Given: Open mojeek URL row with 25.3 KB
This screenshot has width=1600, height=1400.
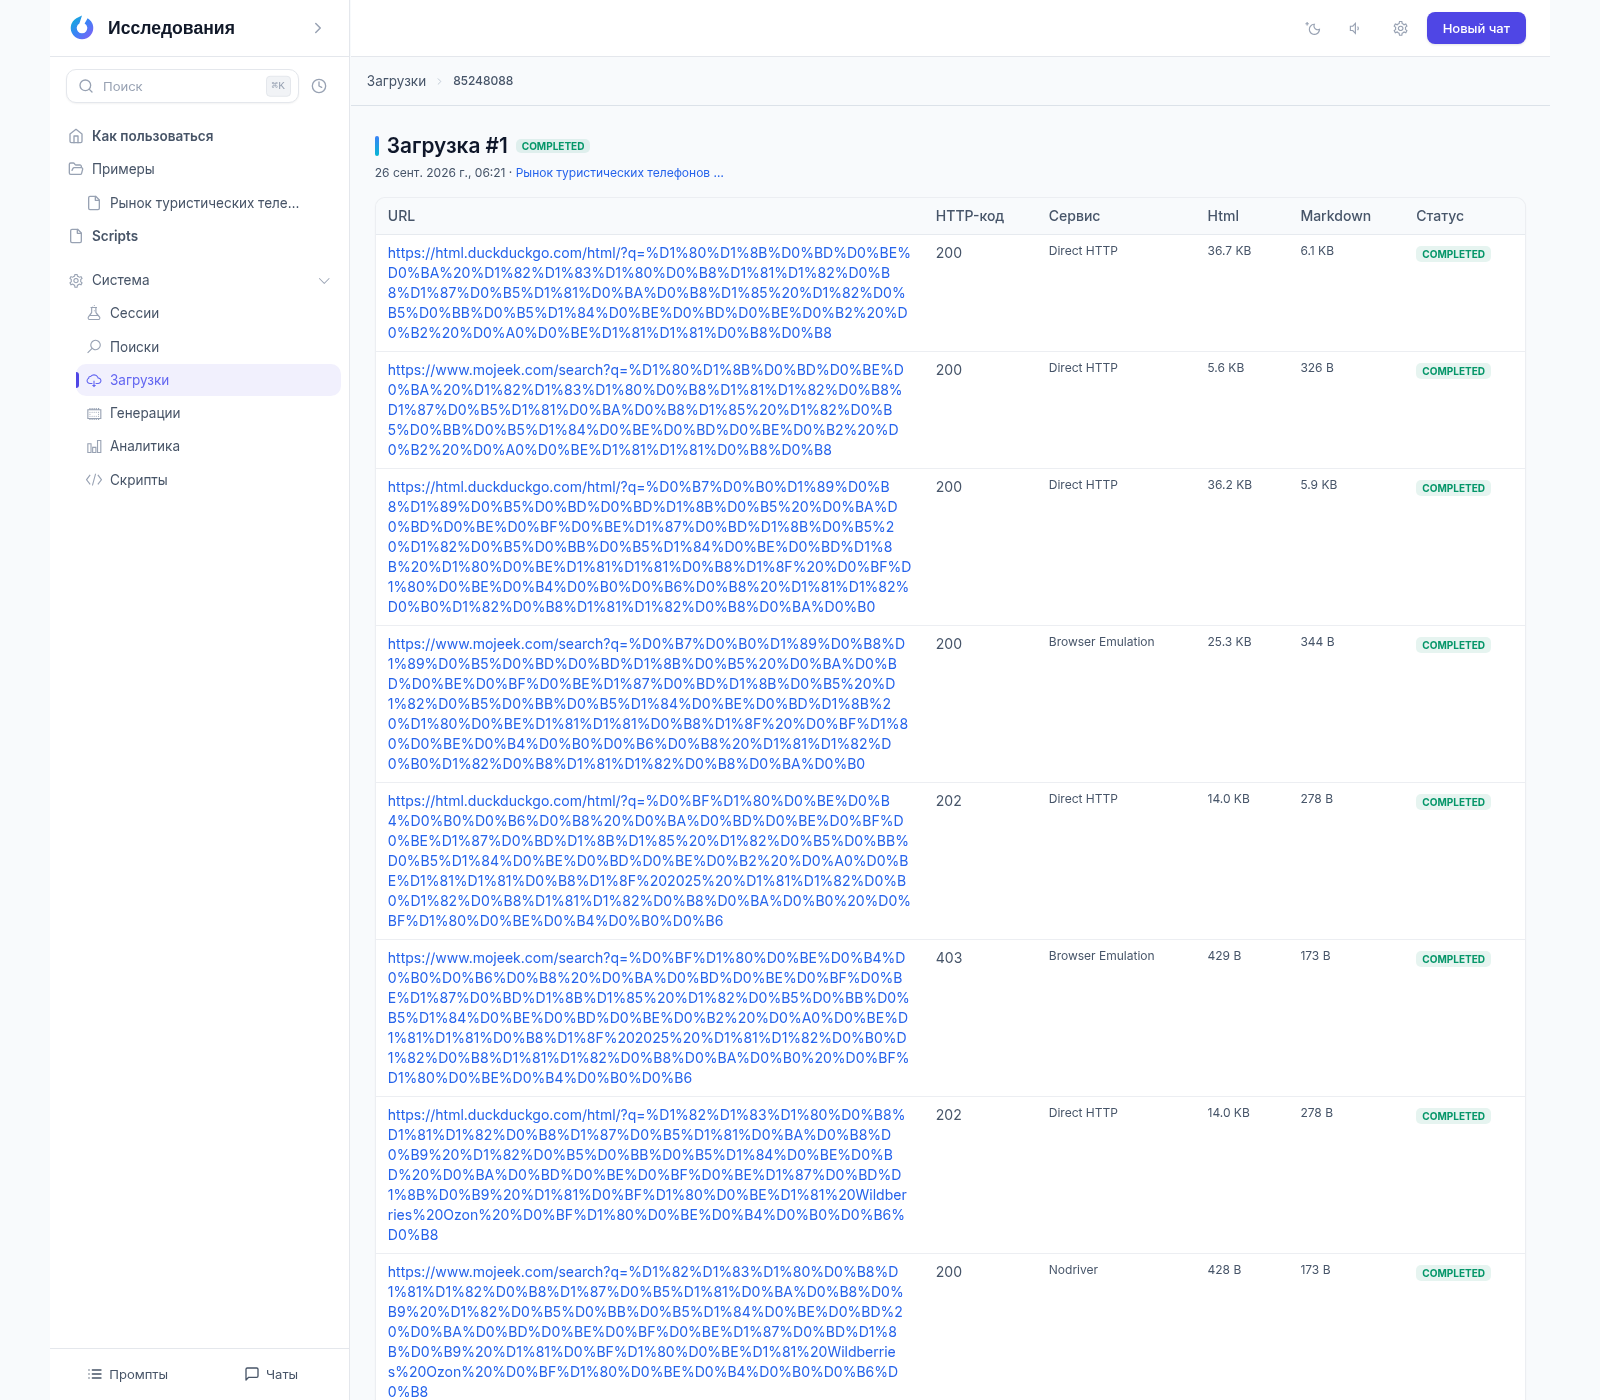Looking at the screenshot, I should coord(648,704).
